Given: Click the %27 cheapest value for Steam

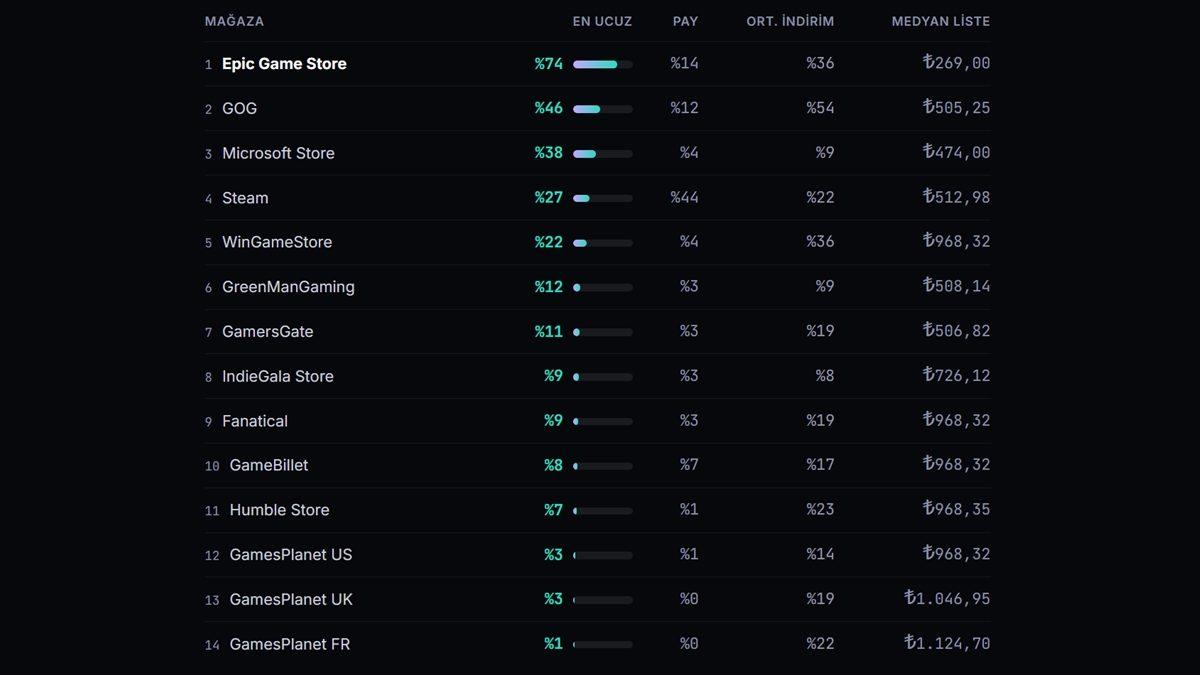Looking at the screenshot, I should pos(549,198).
